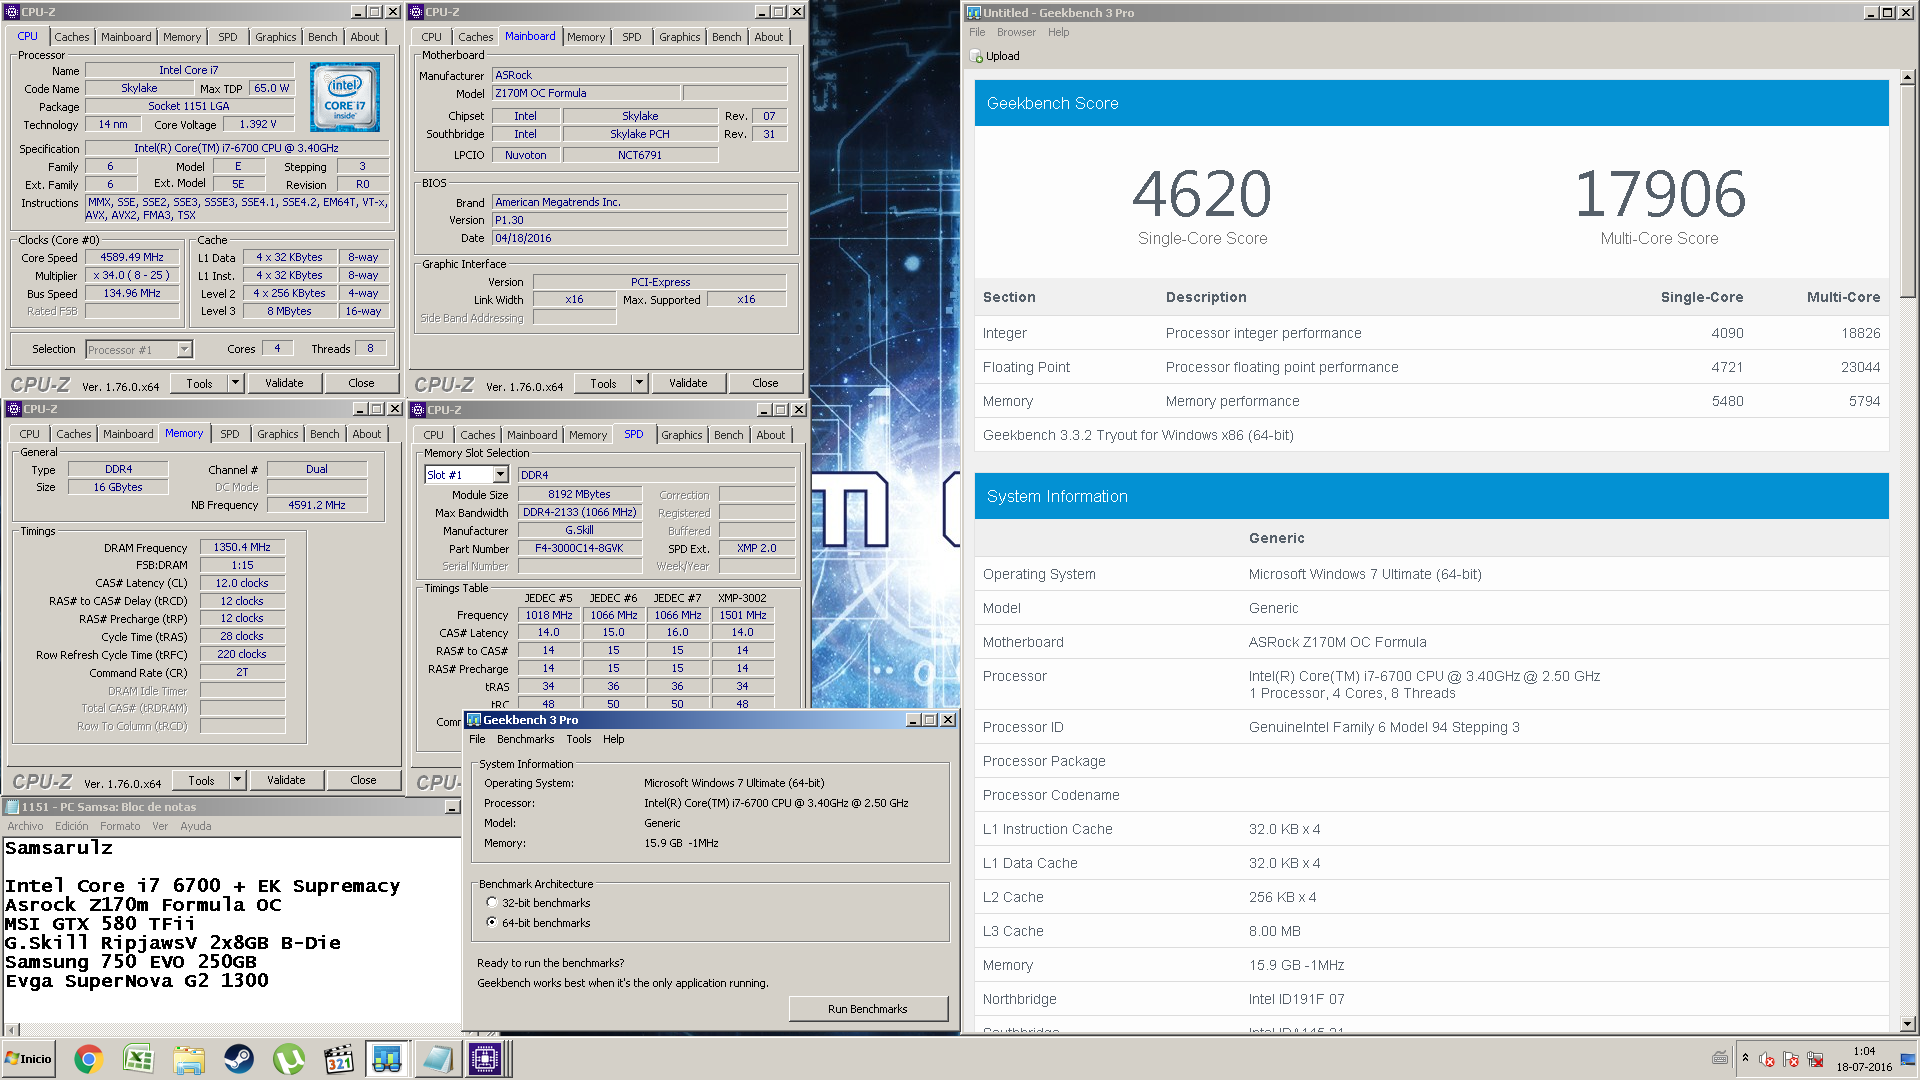Click Tools button in CPU-Z Memory window
This screenshot has height=1080, width=1920.
click(x=201, y=780)
